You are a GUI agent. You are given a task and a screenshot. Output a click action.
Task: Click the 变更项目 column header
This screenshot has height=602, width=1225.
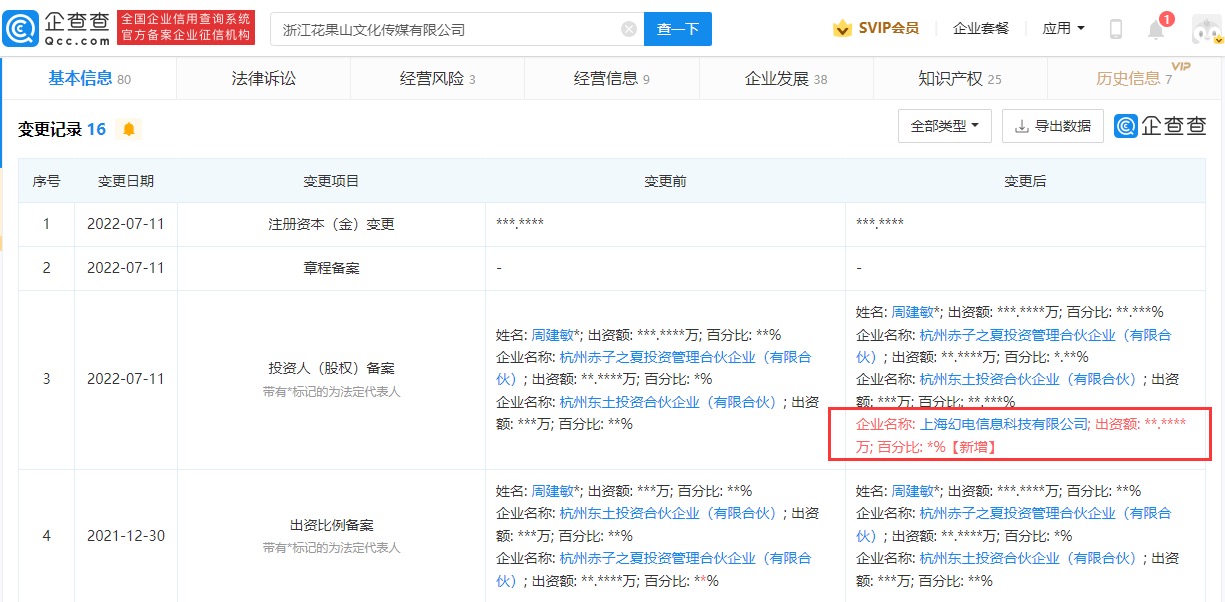pyautogui.click(x=331, y=181)
